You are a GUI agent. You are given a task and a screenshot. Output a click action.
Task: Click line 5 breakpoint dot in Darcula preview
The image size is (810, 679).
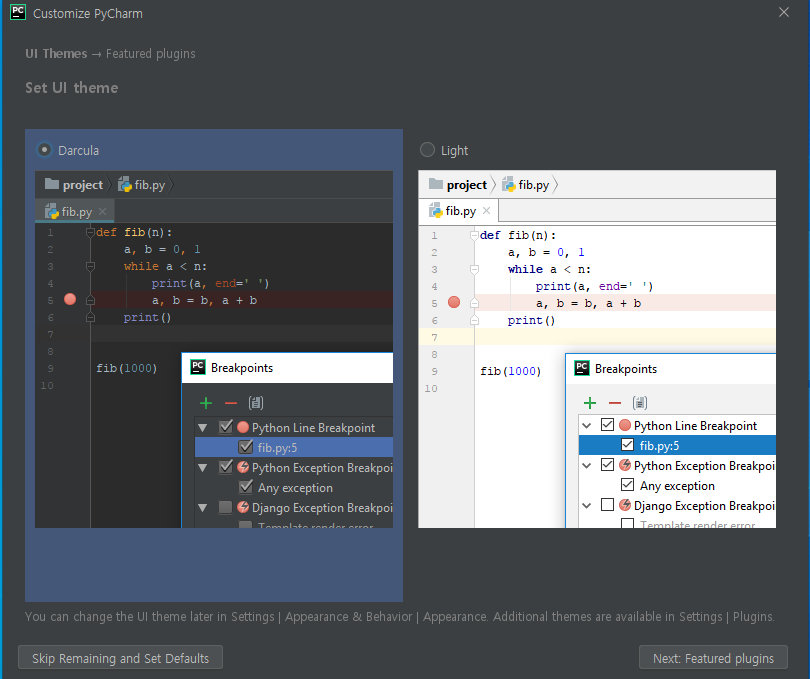coord(70,299)
